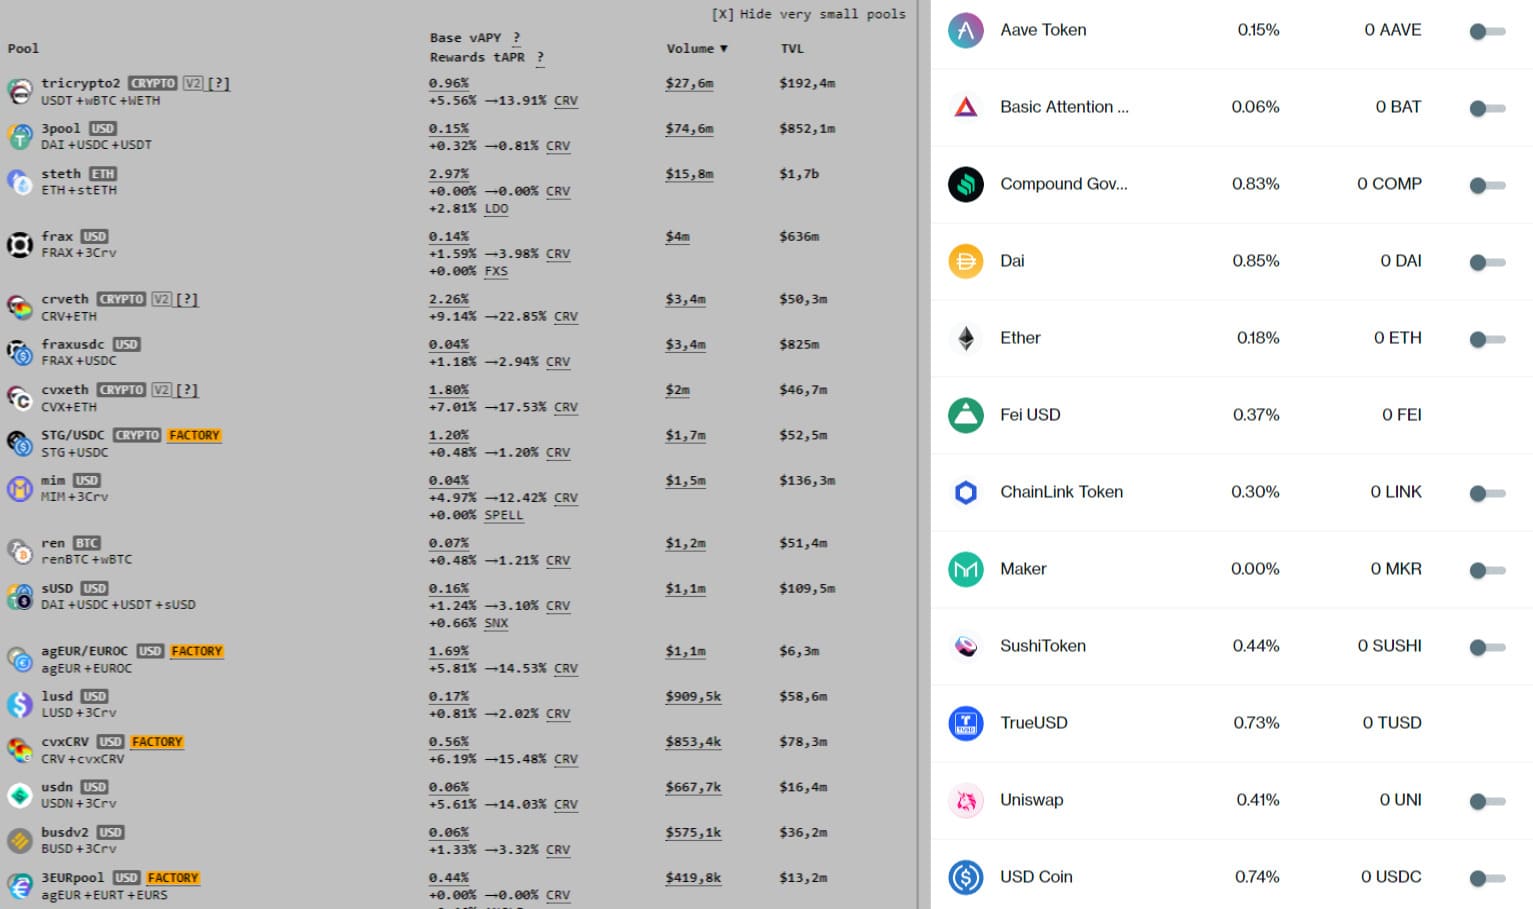Image resolution: width=1533 pixels, height=909 pixels.
Task: Click the Ether diamond icon
Action: pos(965,338)
